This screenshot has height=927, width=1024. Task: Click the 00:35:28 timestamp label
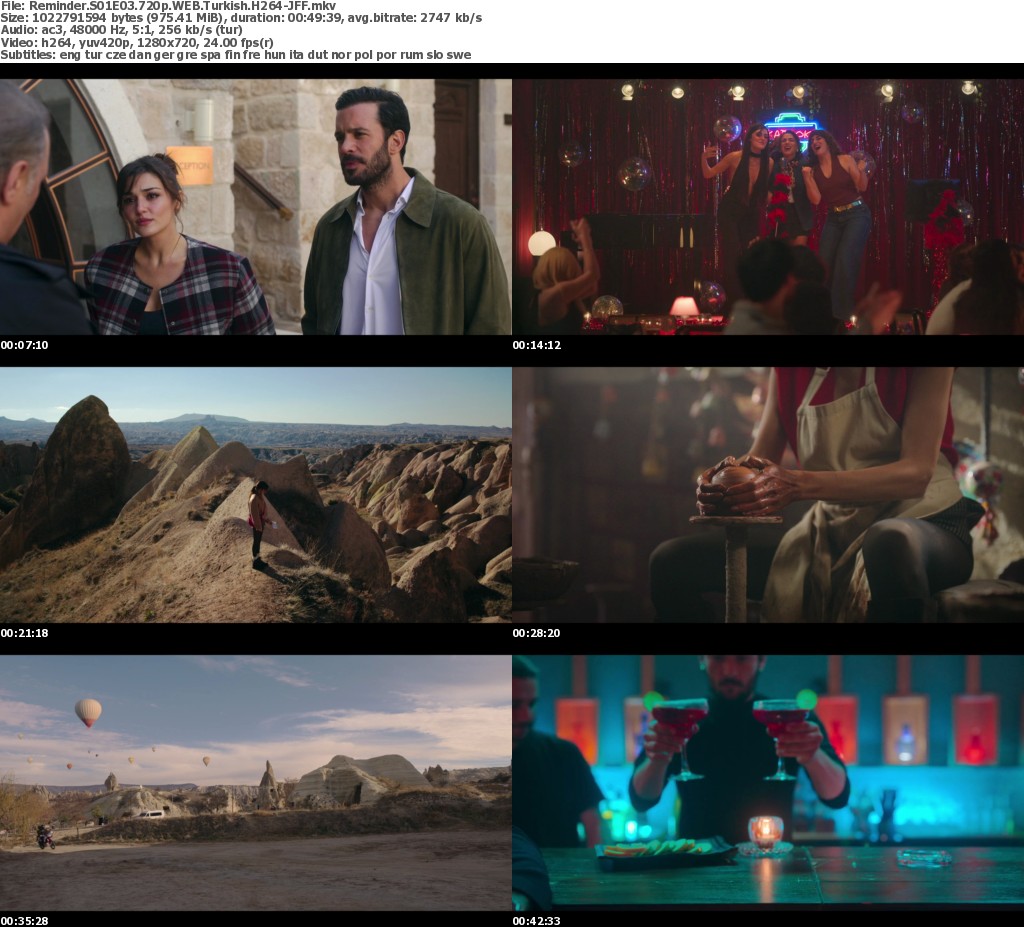point(24,920)
